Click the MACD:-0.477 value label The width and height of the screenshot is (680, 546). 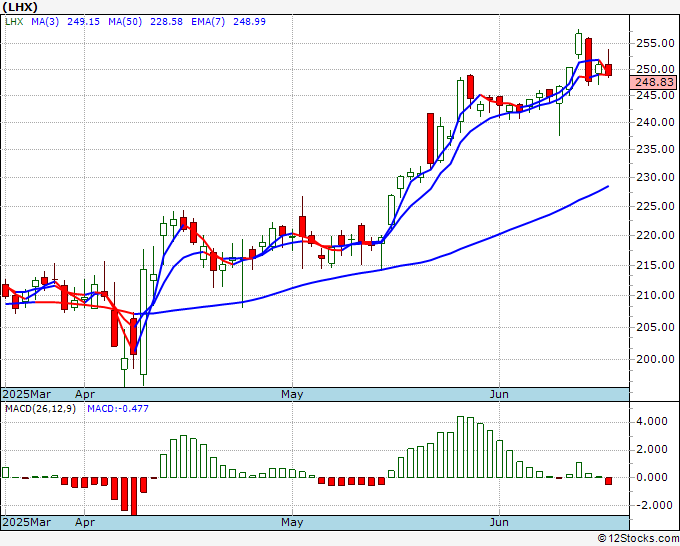click(x=118, y=409)
